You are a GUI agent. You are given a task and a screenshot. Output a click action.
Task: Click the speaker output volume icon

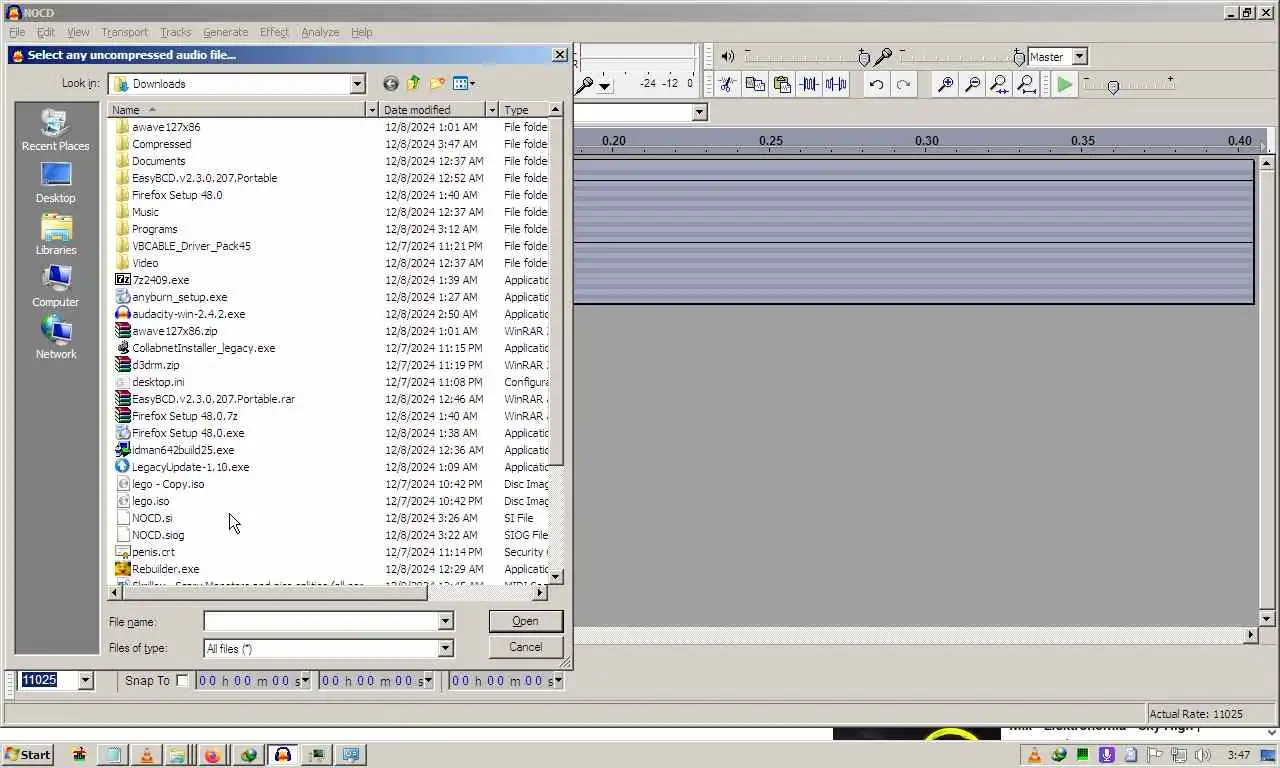click(728, 57)
